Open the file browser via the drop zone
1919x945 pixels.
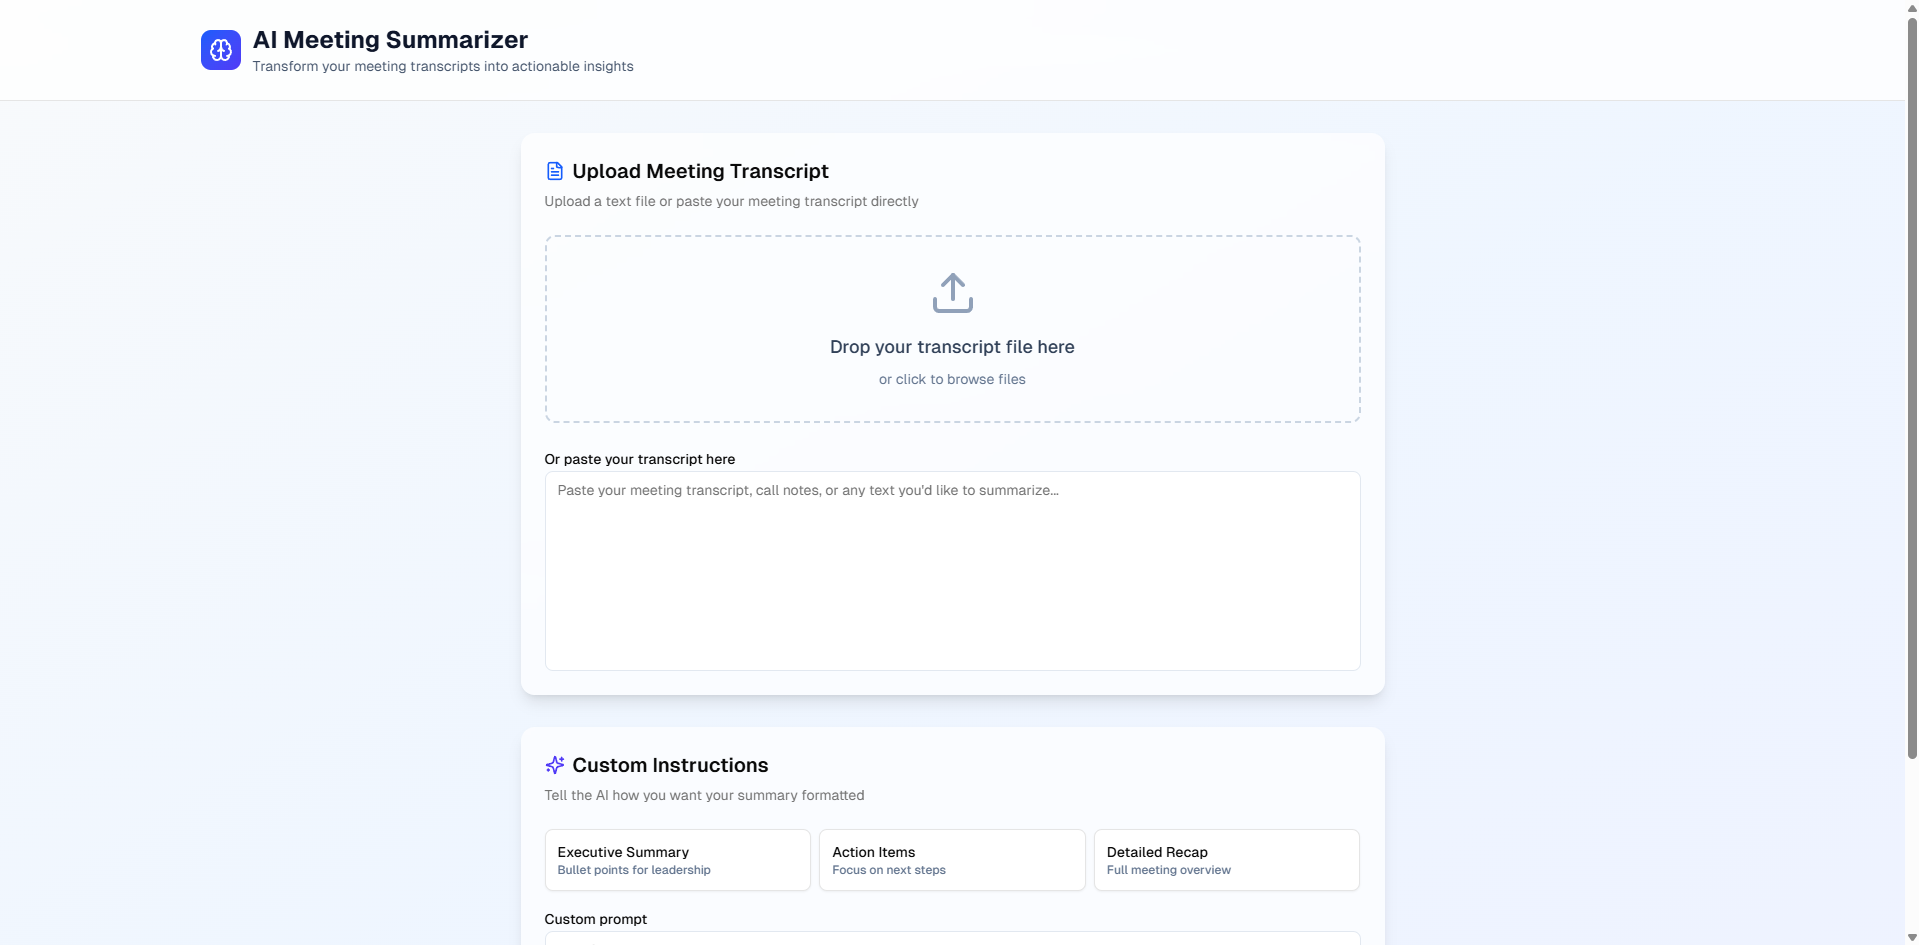coord(951,329)
